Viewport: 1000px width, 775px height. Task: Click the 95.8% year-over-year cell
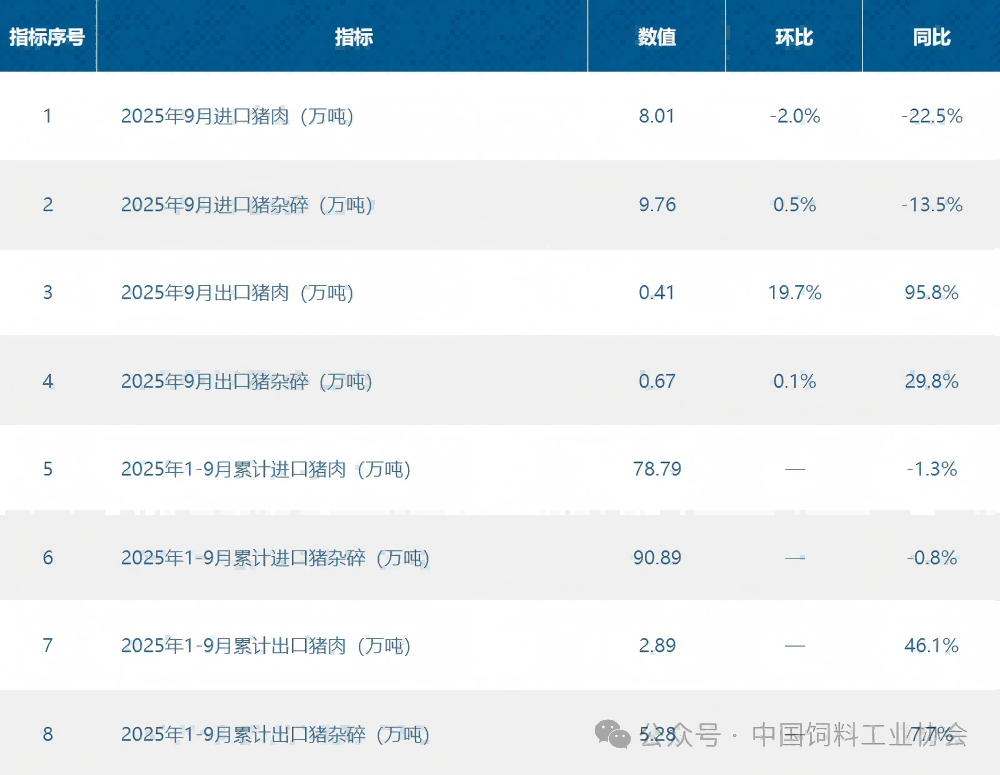coord(931,293)
